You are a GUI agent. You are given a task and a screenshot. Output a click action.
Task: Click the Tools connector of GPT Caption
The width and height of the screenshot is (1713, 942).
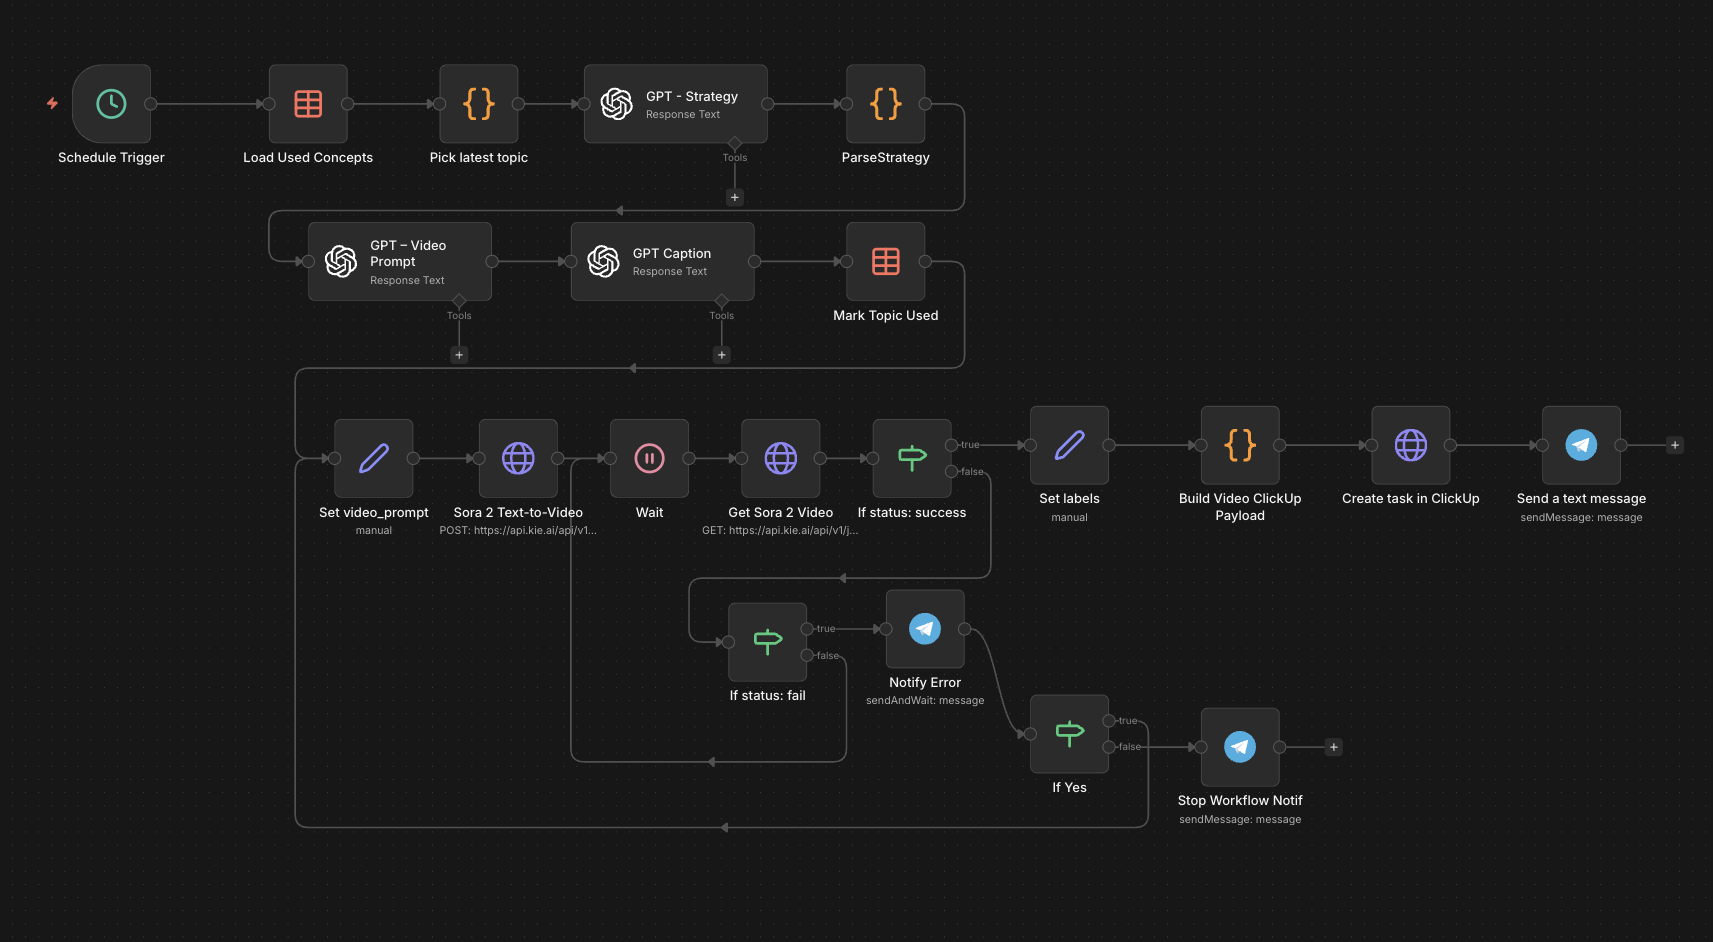[x=722, y=301]
